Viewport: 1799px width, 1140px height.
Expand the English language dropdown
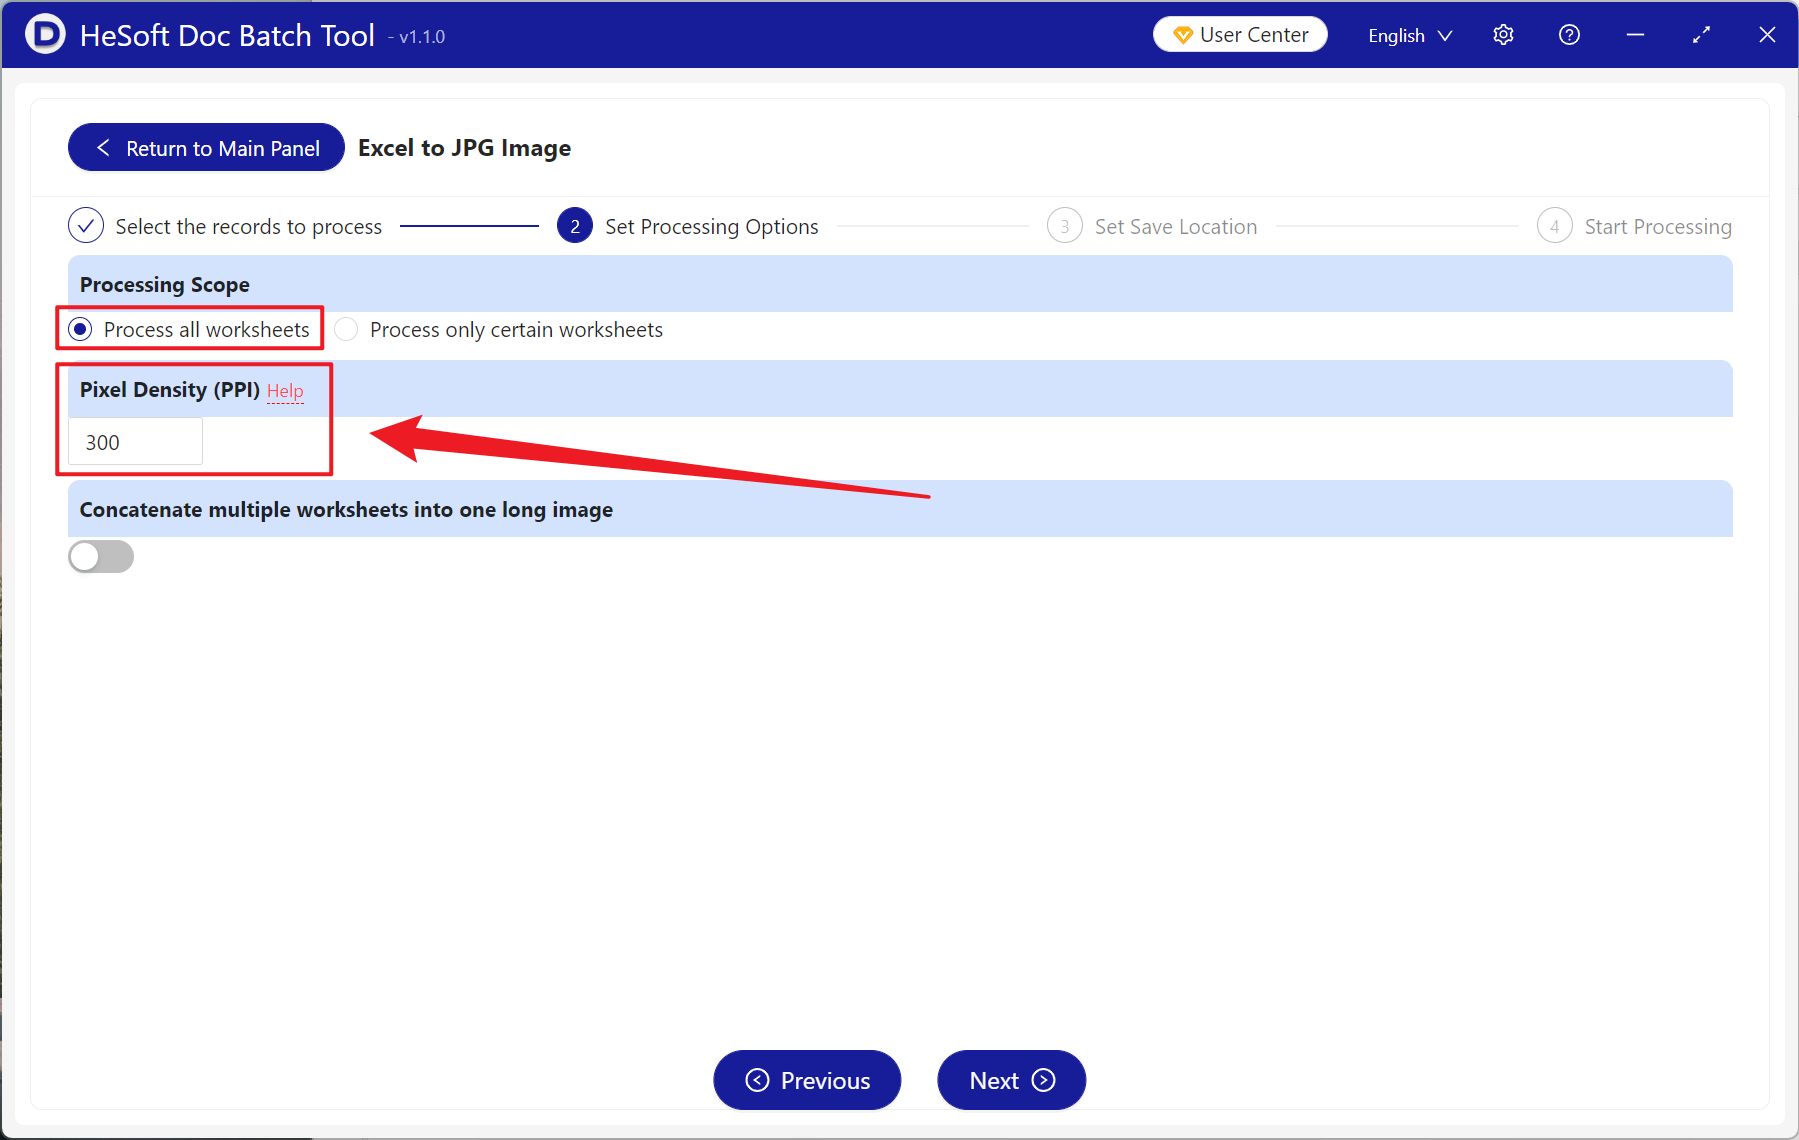pyautogui.click(x=1410, y=35)
